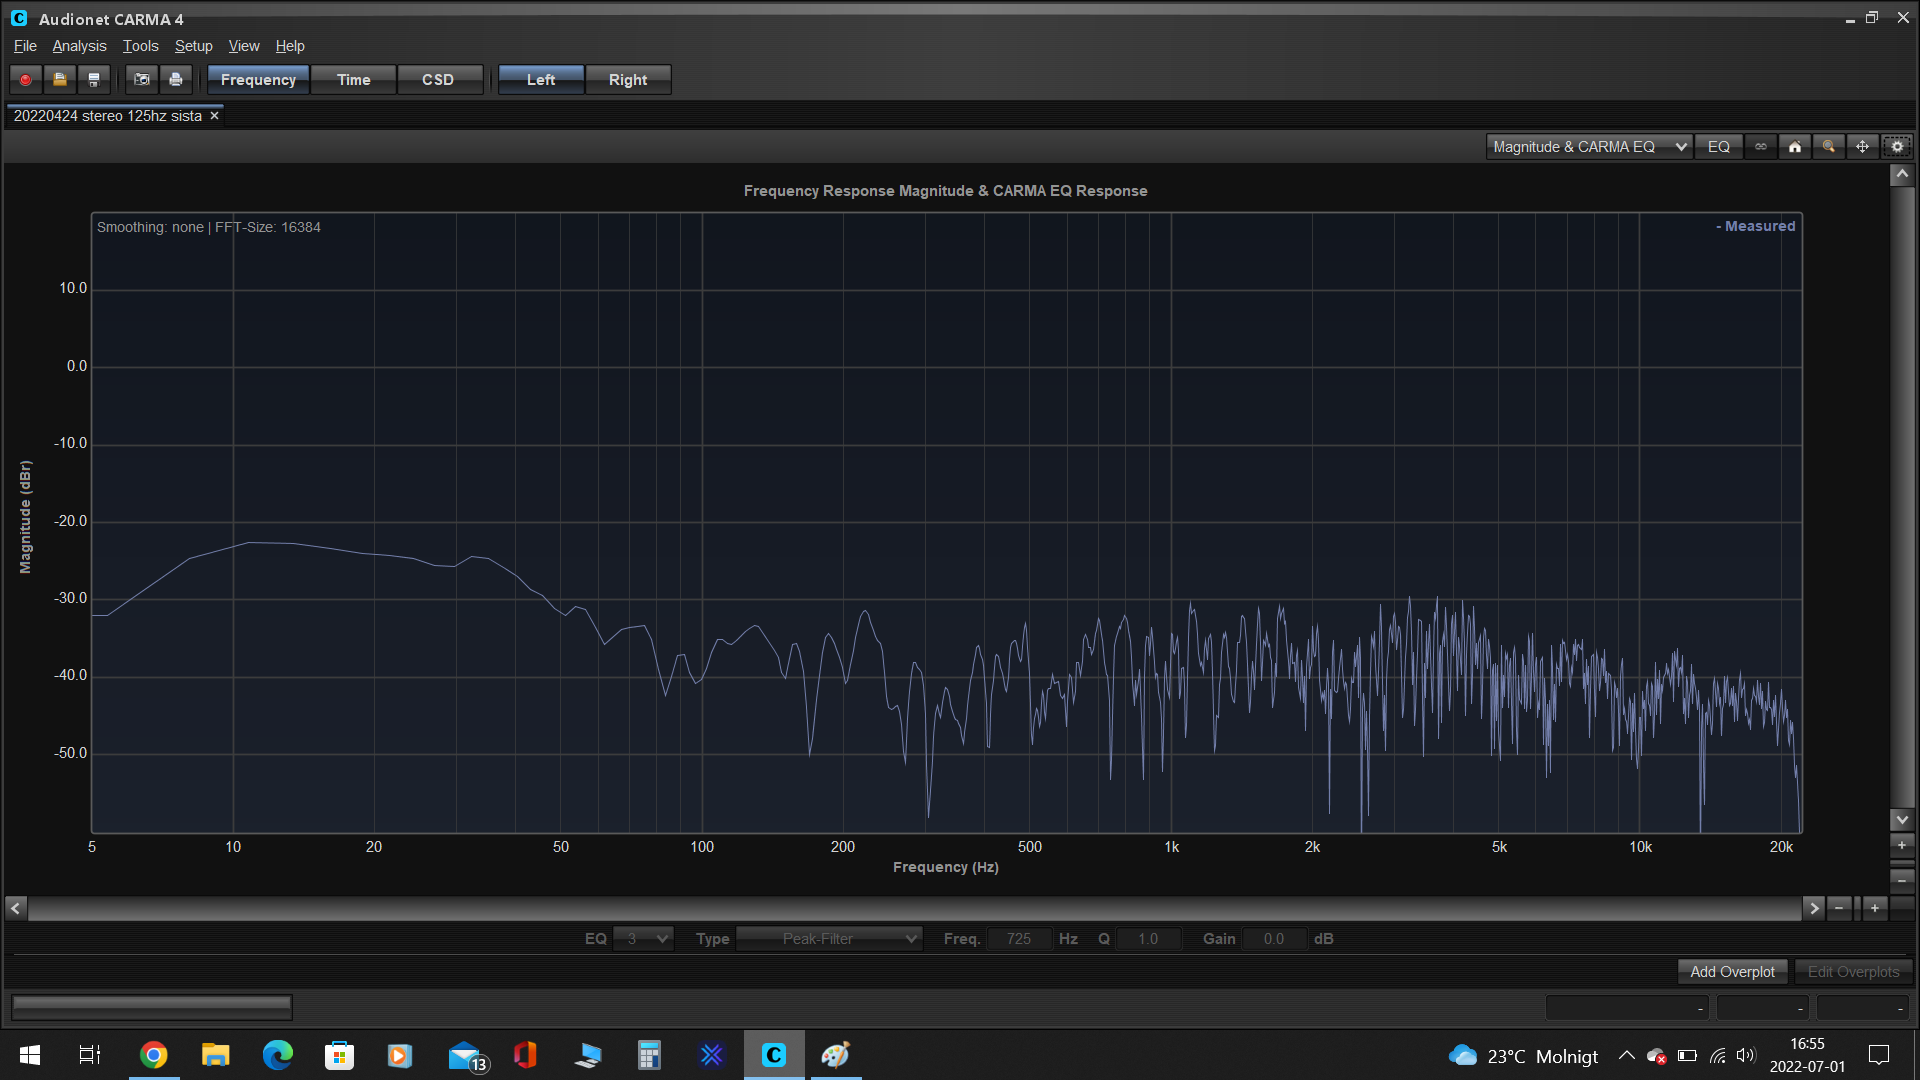This screenshot has height=1080, width=1920.
Task: Open the EQ number dropdown showing 3
Action: [643, 939]
